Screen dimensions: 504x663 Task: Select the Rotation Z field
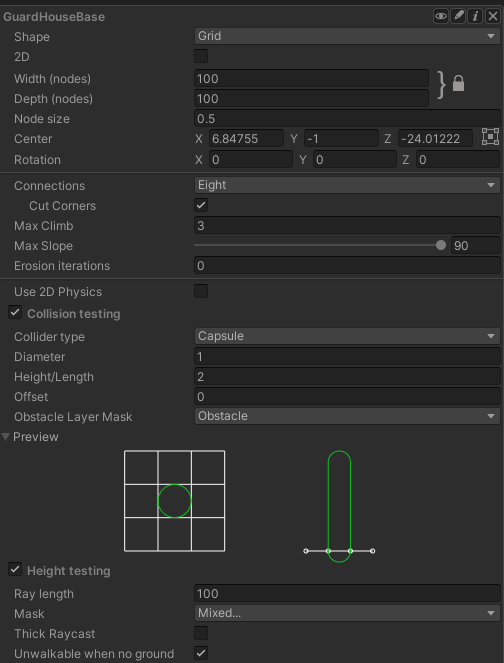[458, 160]
